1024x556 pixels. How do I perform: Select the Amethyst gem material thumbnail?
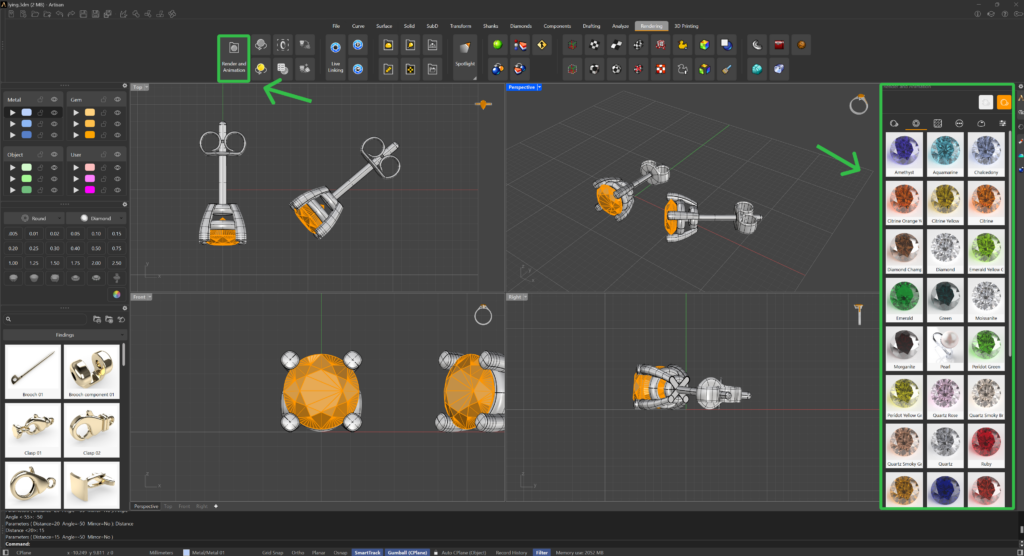[x=904, y=153]
